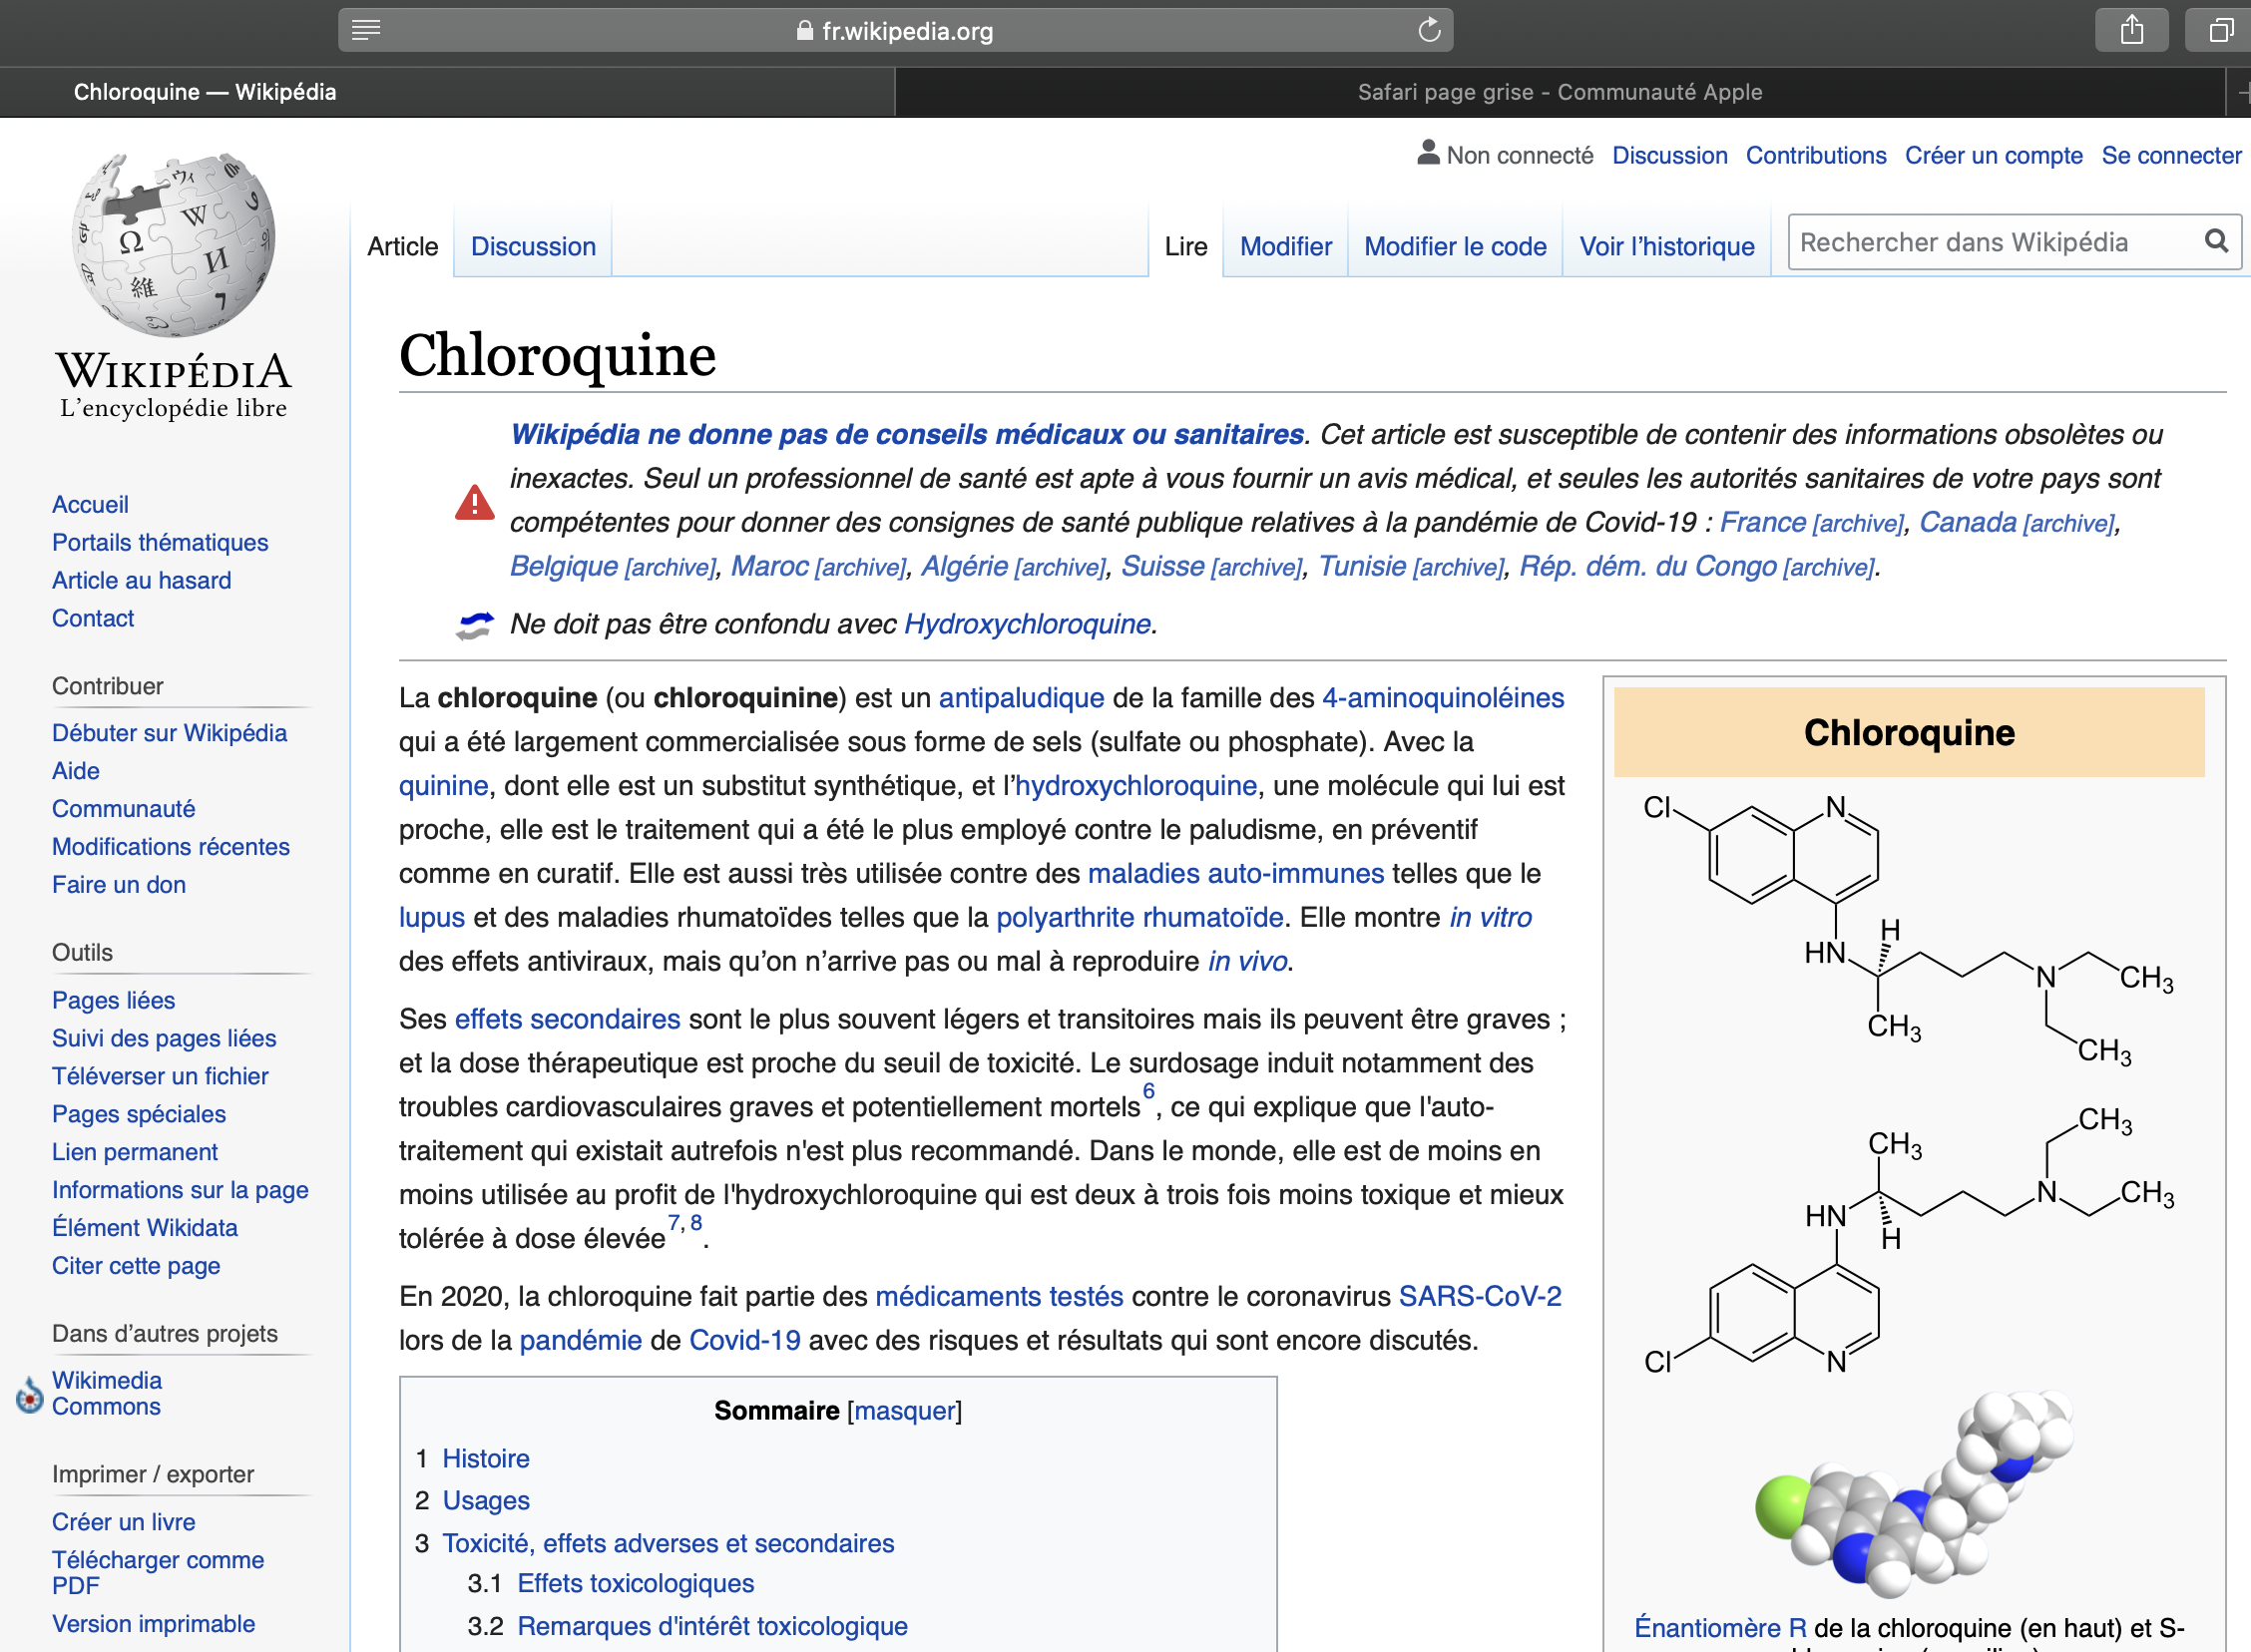2251x1652 pixels.
Task: Click the show tab overview icon
Action: tap(2220, 30)
